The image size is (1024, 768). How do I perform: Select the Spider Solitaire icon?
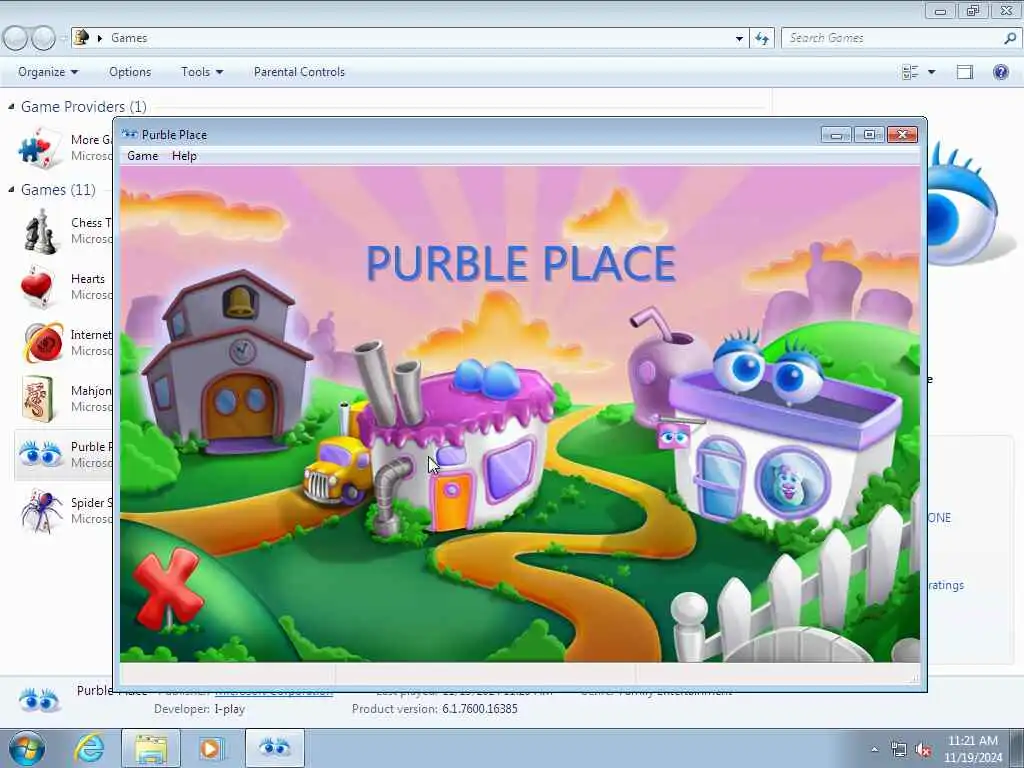click(x=40, y=511)
